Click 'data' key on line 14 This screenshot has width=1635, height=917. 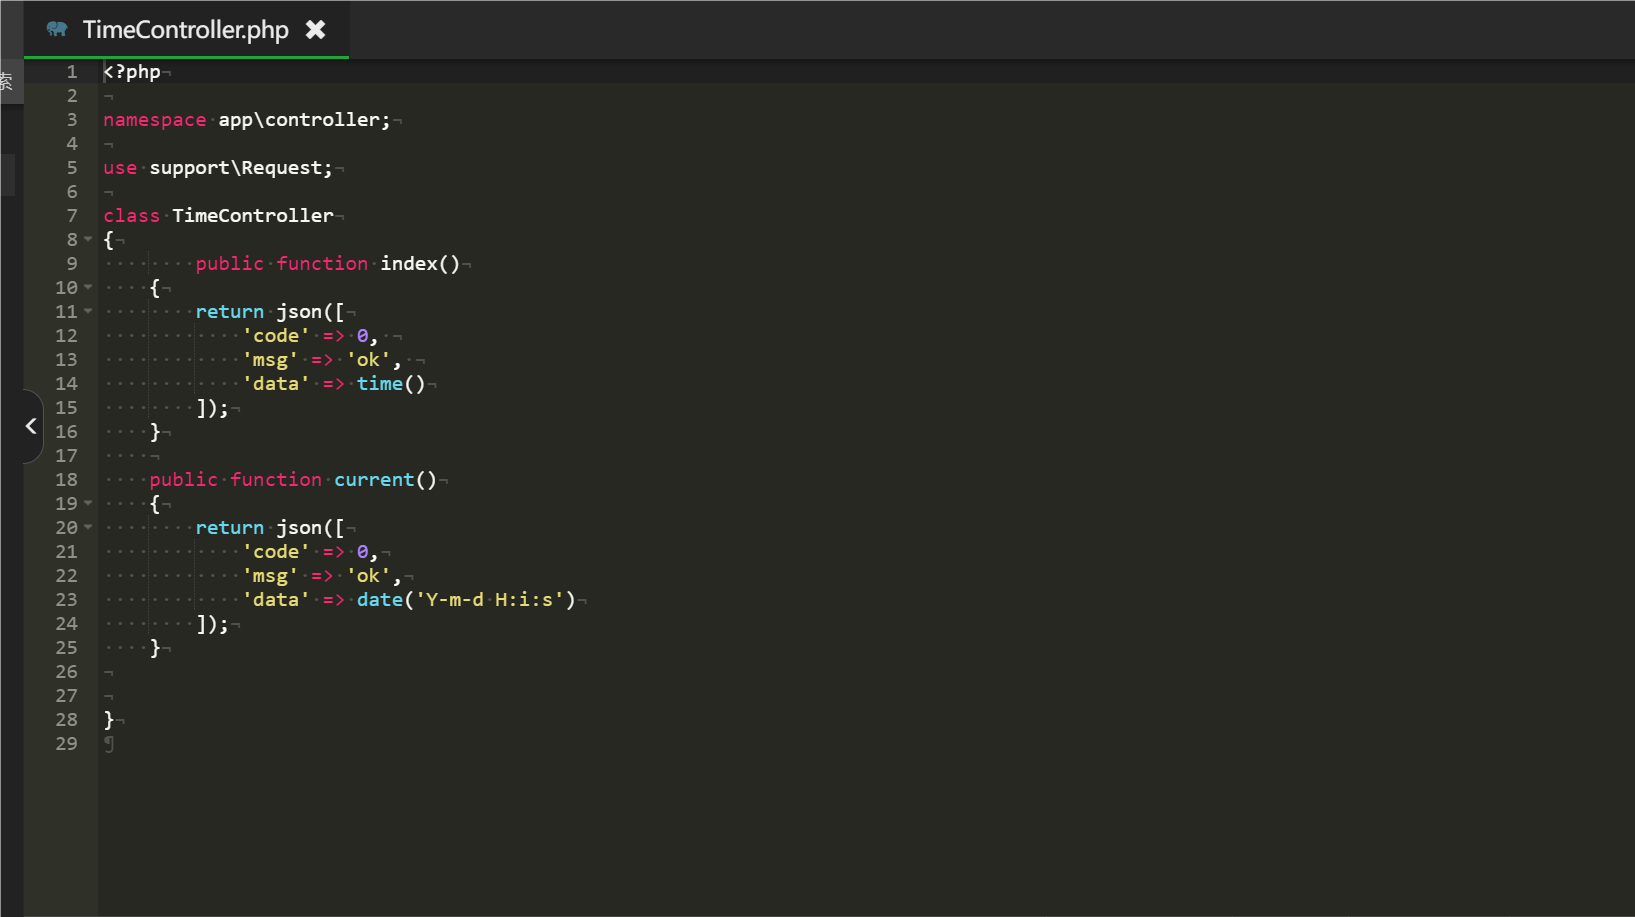(276, 384)
